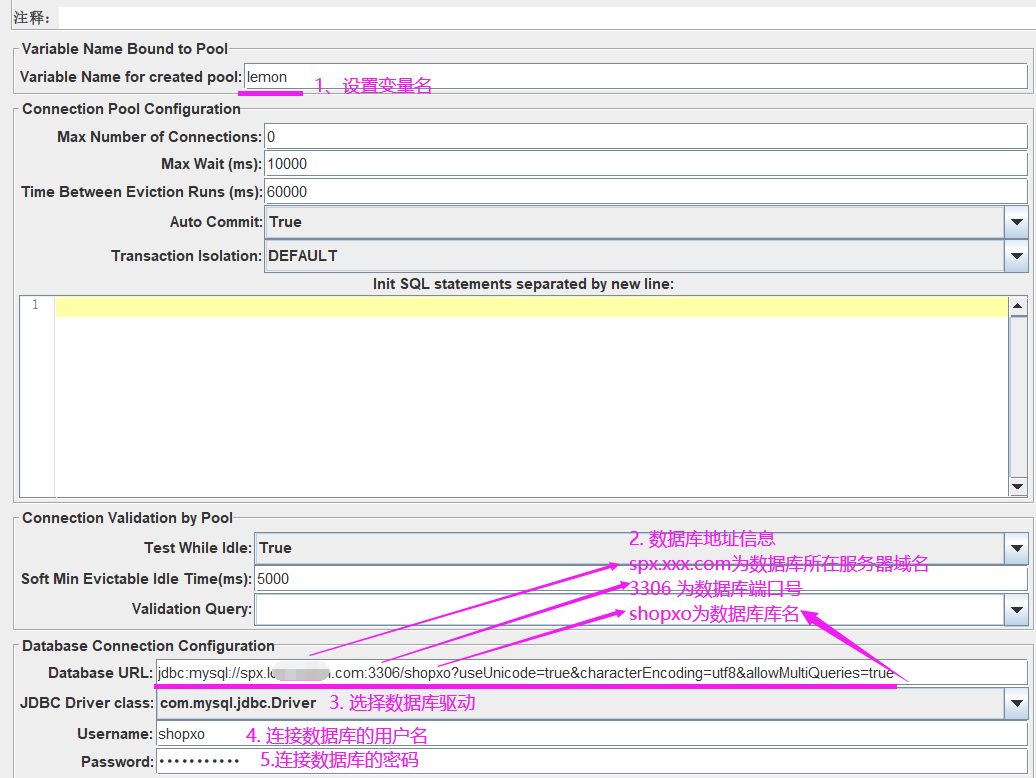Expand the Validation Query dropdown arrow
Image resolution: width=1036 pixels, height=778 pixels.
(x=1016, y=609)
